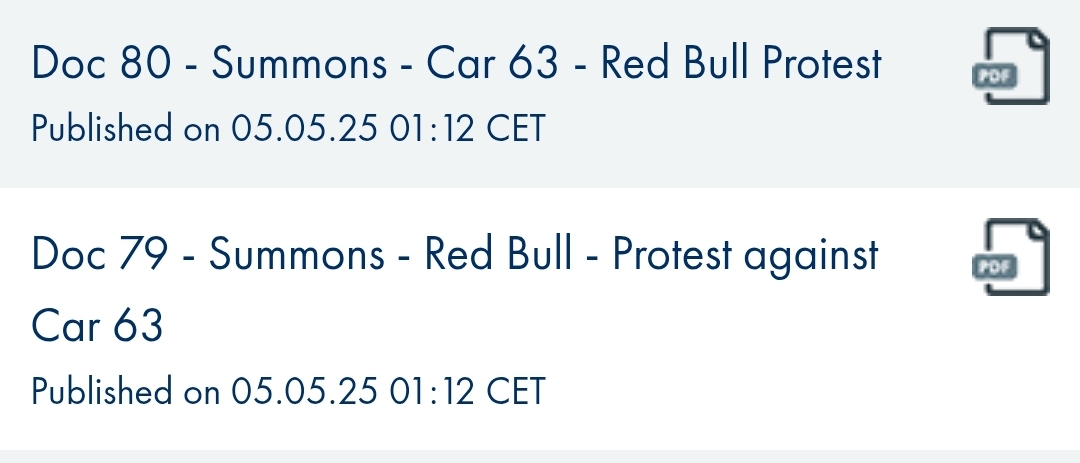Select the 'Car 63' second line of Doc 79
This screenshot has width=1080, height=463.
pos(97,326)
